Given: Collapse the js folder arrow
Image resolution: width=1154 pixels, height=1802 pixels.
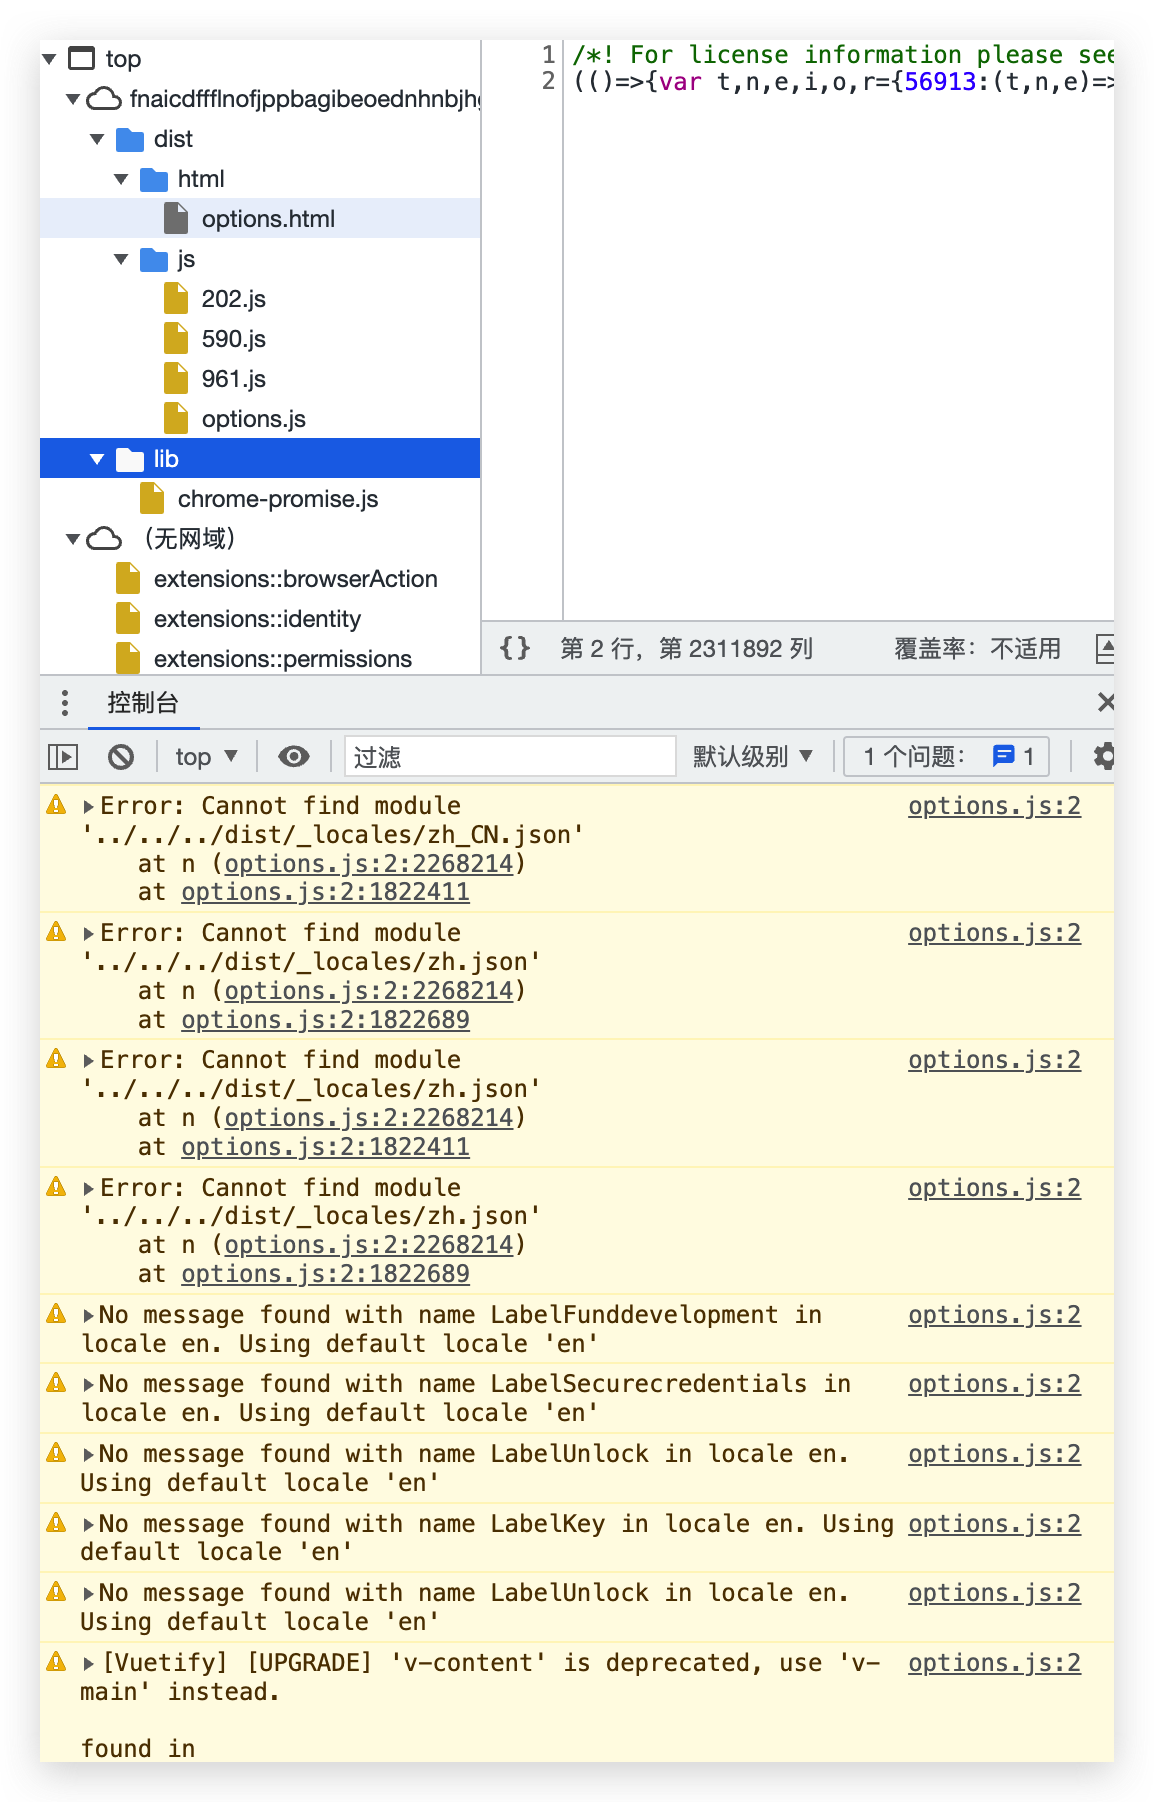Looking at the screenshot, I should [121, 259].
